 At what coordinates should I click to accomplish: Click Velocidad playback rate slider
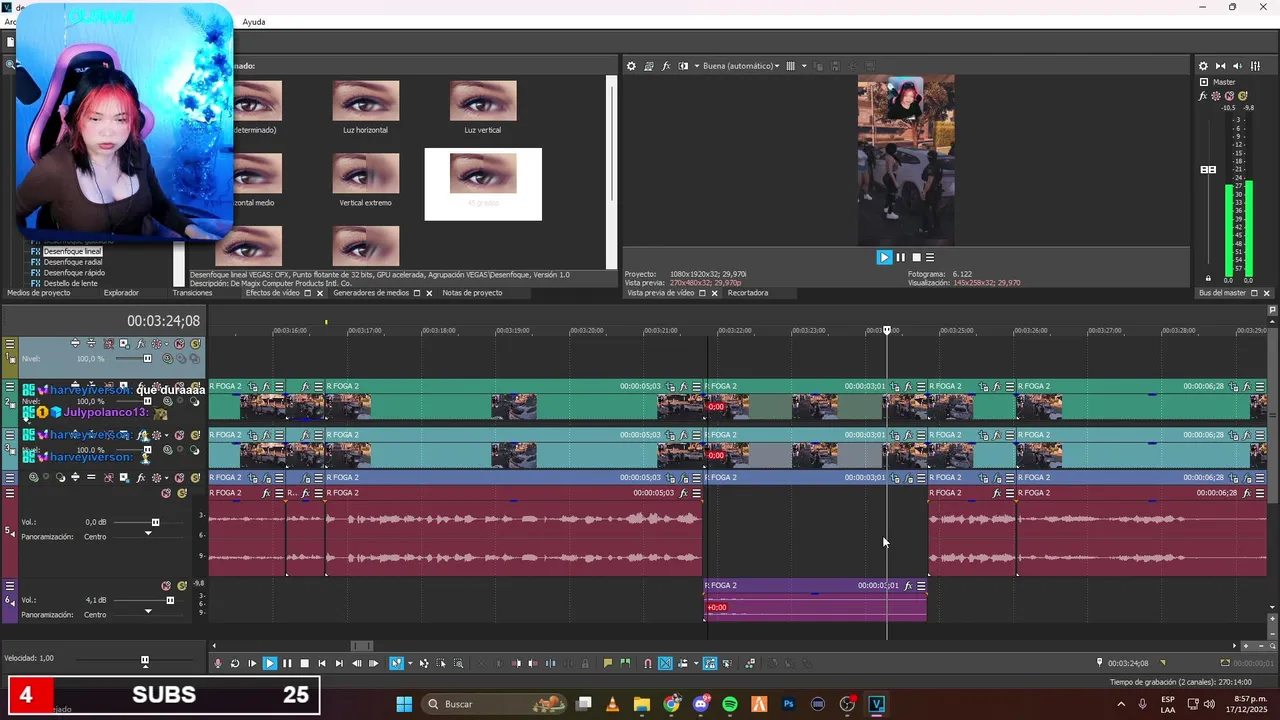click(144, 660)
